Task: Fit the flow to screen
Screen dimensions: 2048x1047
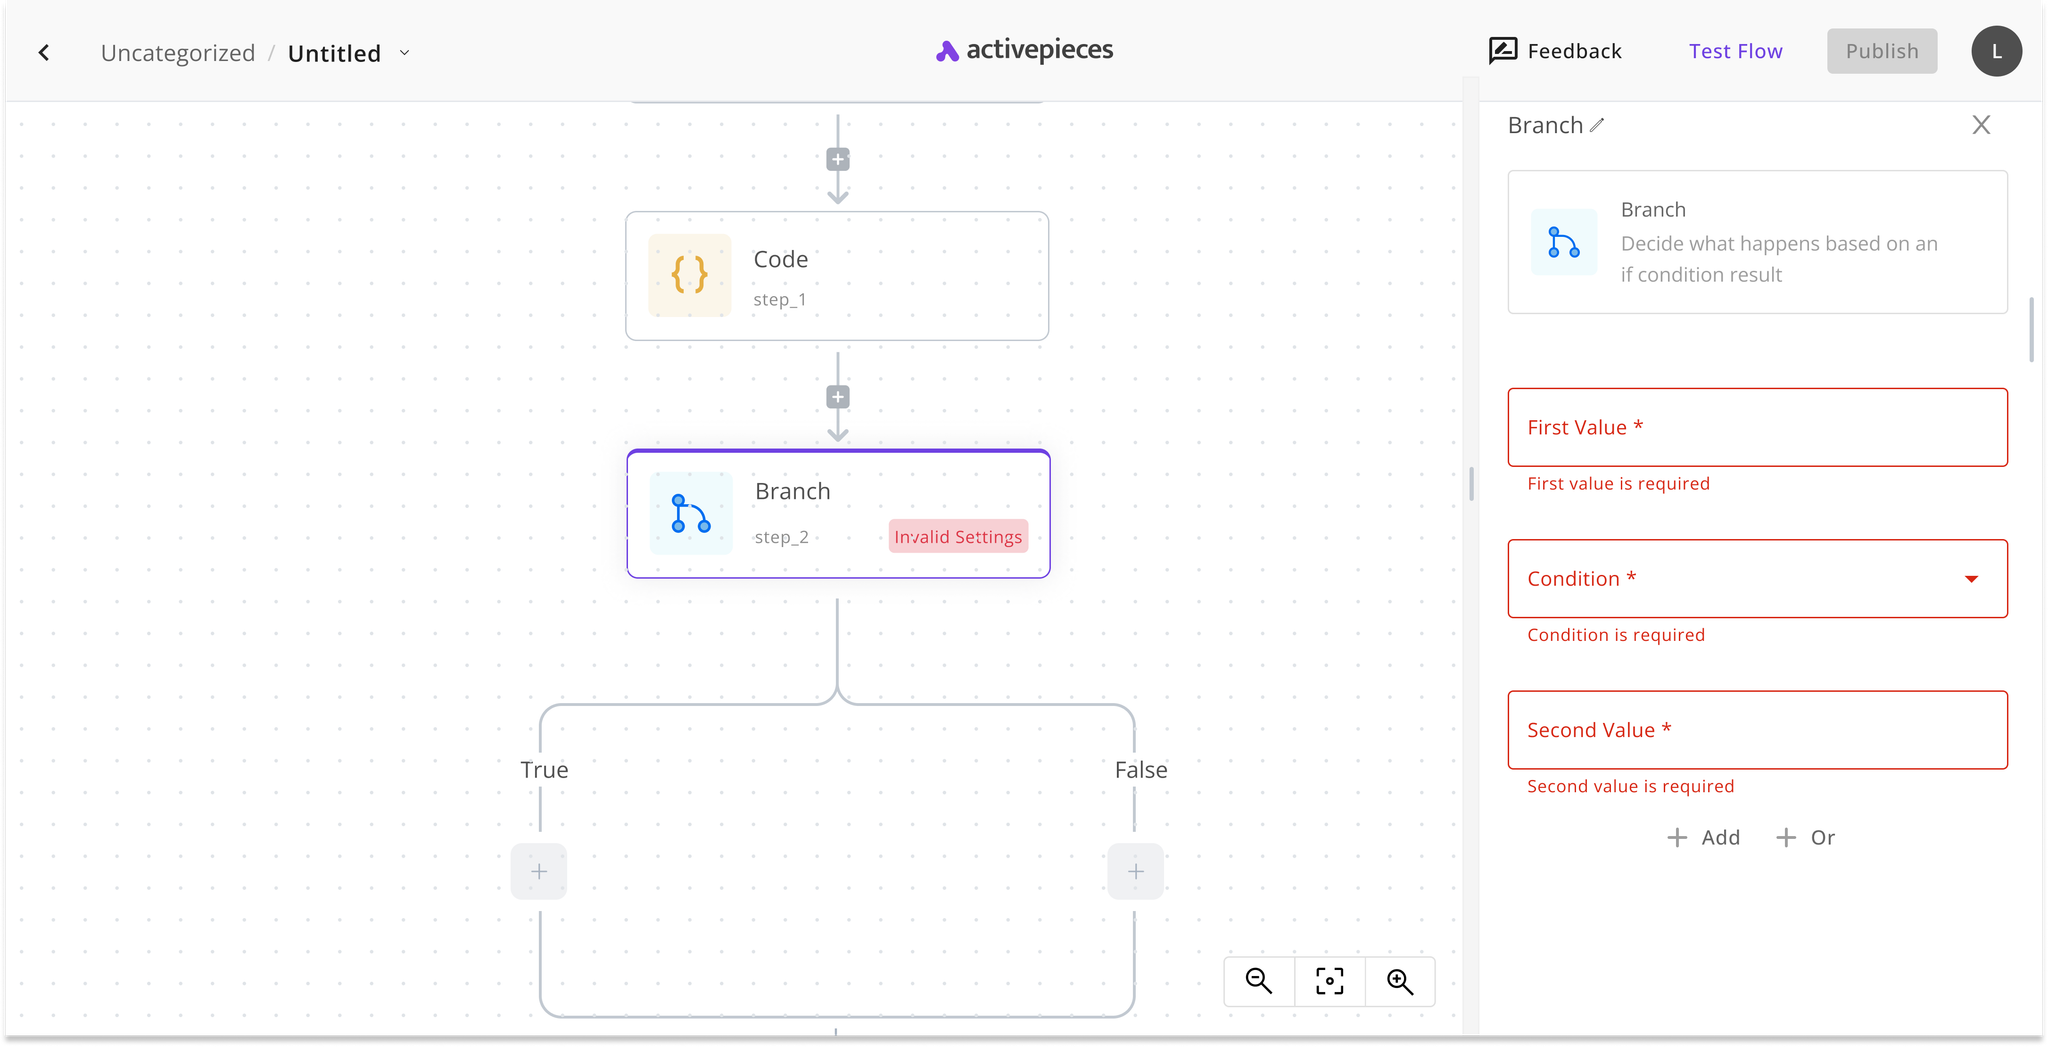Action: pos(1329,981)
